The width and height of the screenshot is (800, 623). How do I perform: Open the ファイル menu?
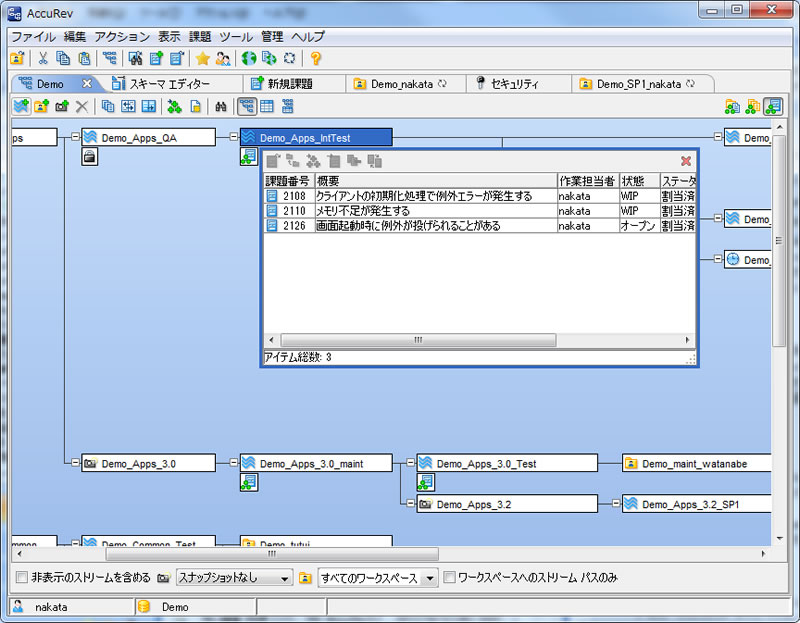34,37
